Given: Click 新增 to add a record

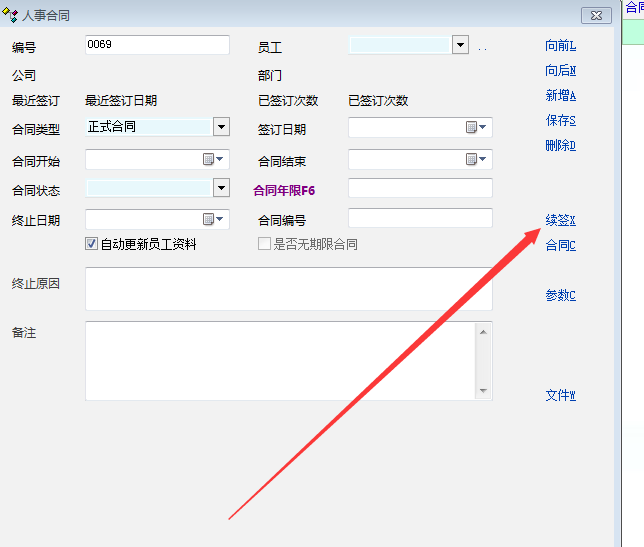Looking at the screenshot, I should (x=560, y=96).
